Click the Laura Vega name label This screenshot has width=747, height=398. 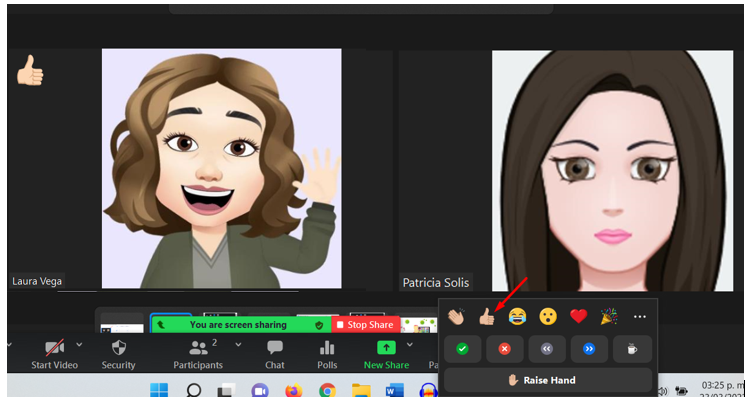click(37, 281)
